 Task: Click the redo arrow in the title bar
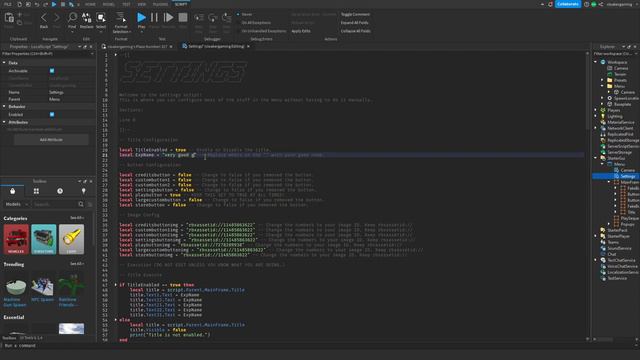pyautogui.click(x=45, y=4)
